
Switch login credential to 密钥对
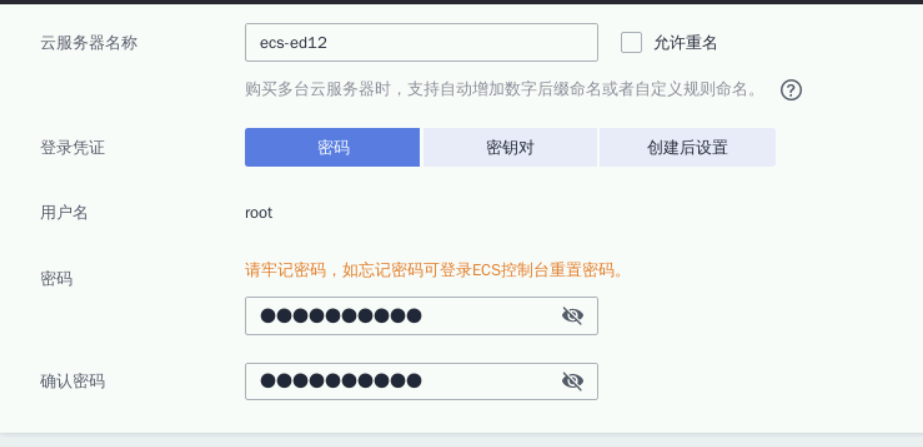(x=510, y=147)
